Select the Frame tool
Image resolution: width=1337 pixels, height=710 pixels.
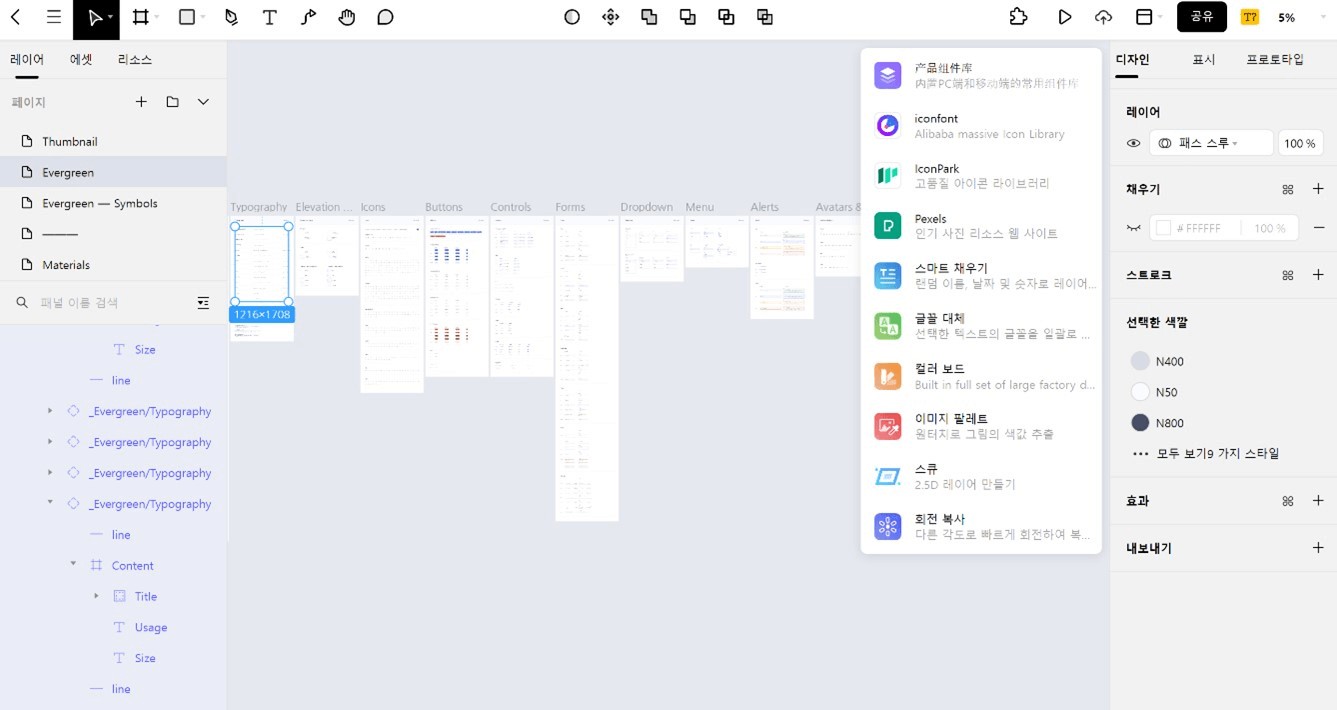click(x=140, y=18)
